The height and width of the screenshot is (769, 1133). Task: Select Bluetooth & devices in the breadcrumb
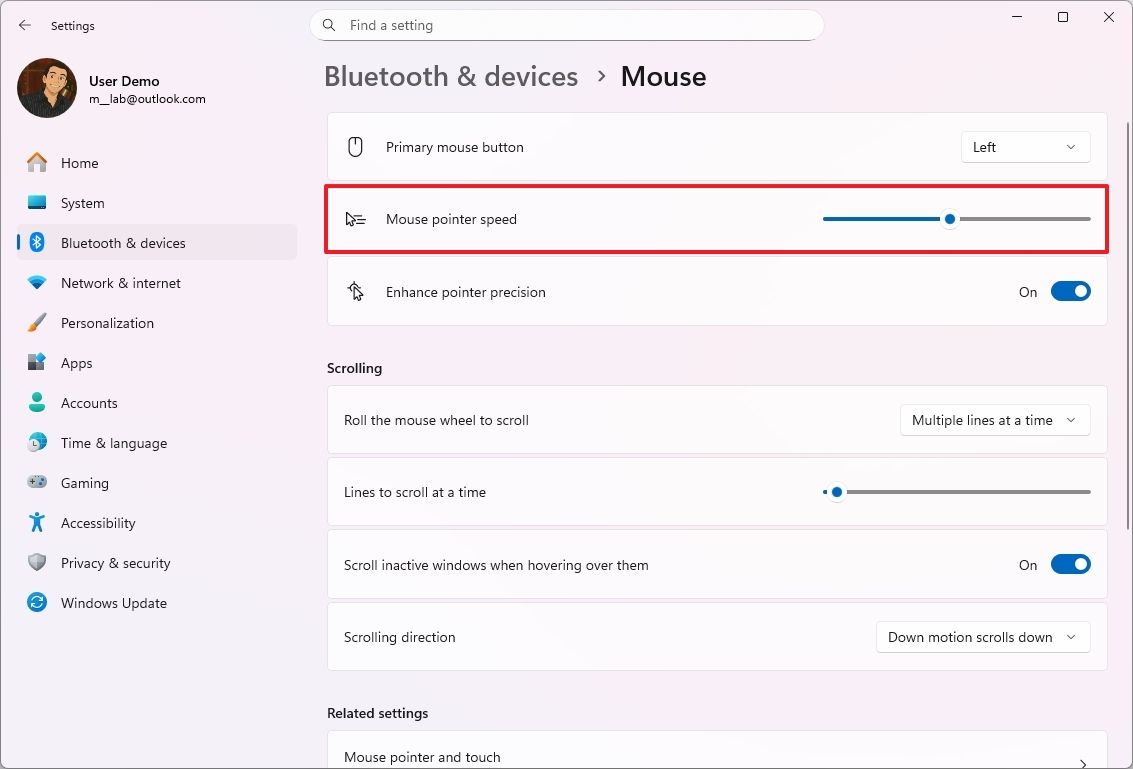click(x=451, y=76)
